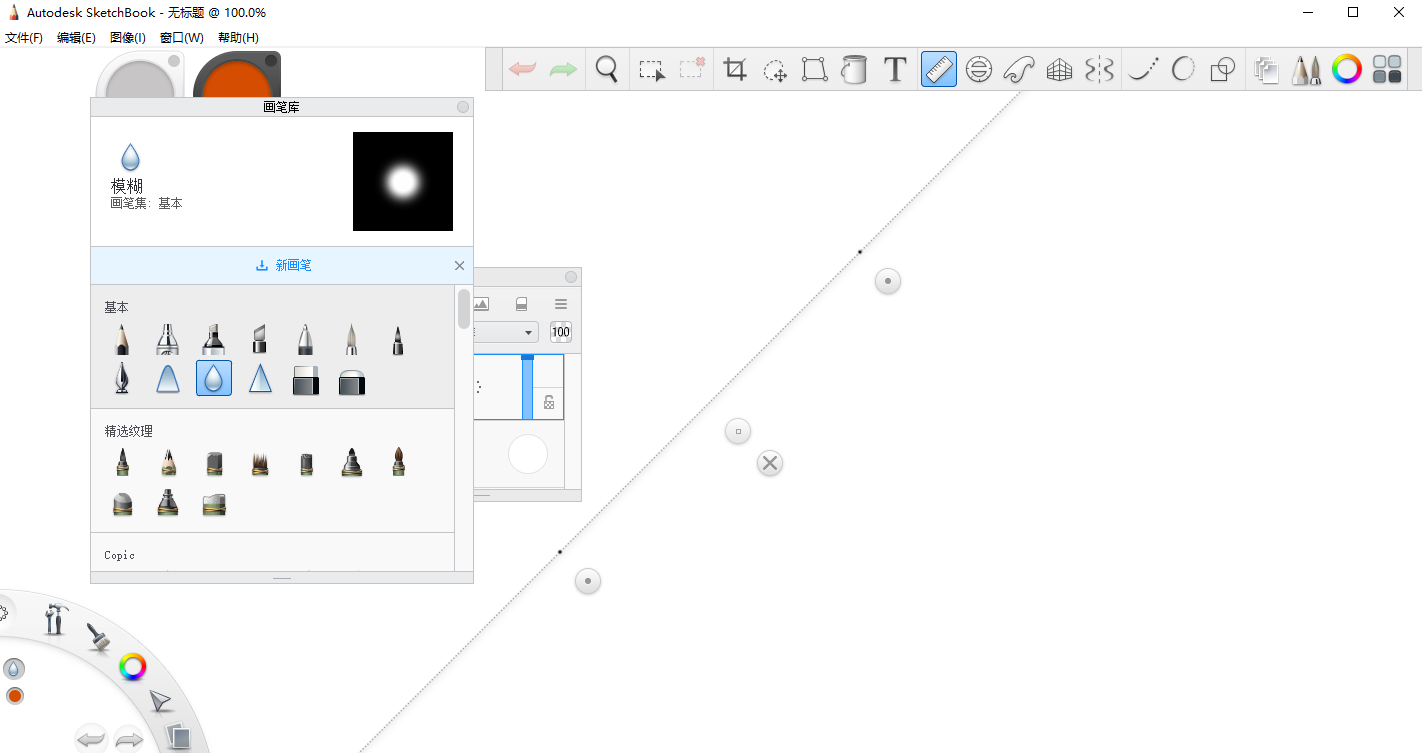Screen dimensions: 1422x753
Task: Choose the Pencil brush in 基本 set
Action: pos(121,340)
